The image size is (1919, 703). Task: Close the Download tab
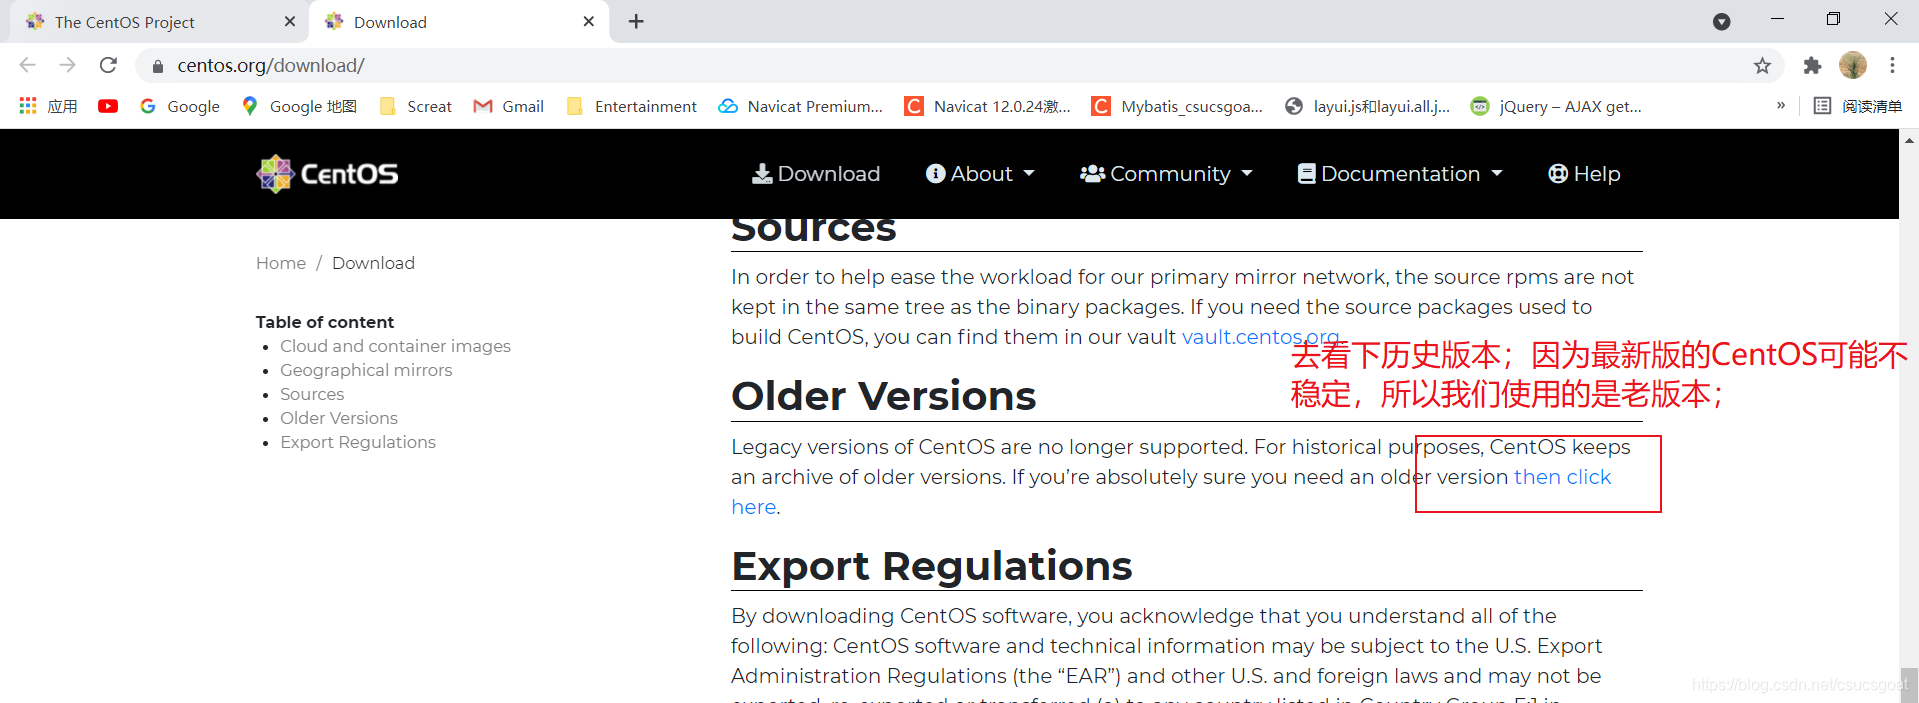click(x=589, y=21)
